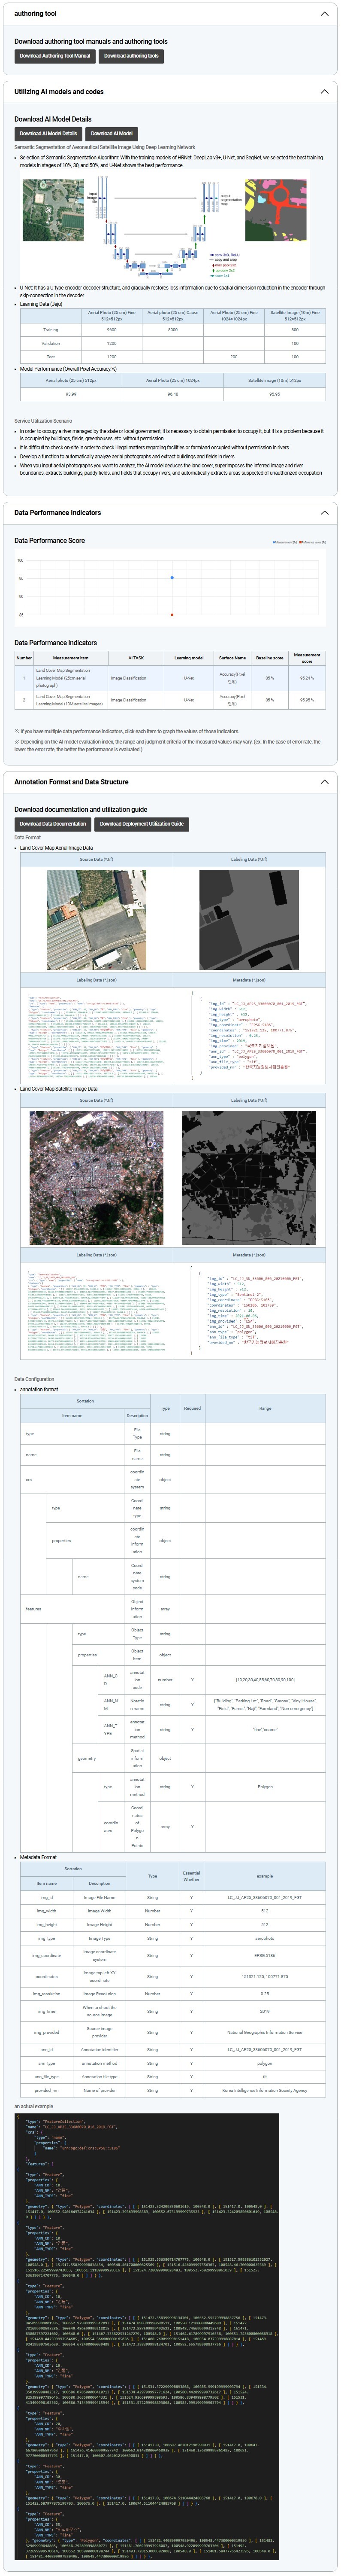Collapse the Utilizing AI models and codes section
Image resolution: width=341 pixels, height=2576 pixels.
[324, 91]
